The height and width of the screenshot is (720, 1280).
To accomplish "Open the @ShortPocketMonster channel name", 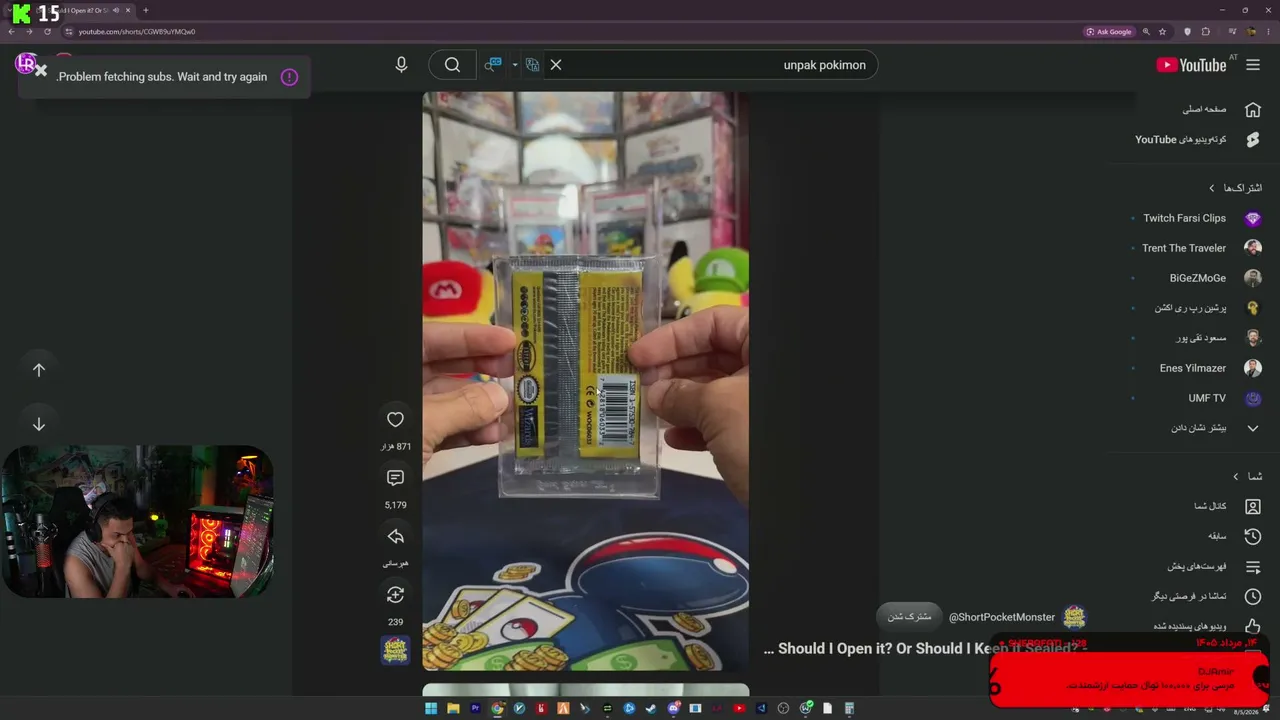I will click(x=1001, y=617).
